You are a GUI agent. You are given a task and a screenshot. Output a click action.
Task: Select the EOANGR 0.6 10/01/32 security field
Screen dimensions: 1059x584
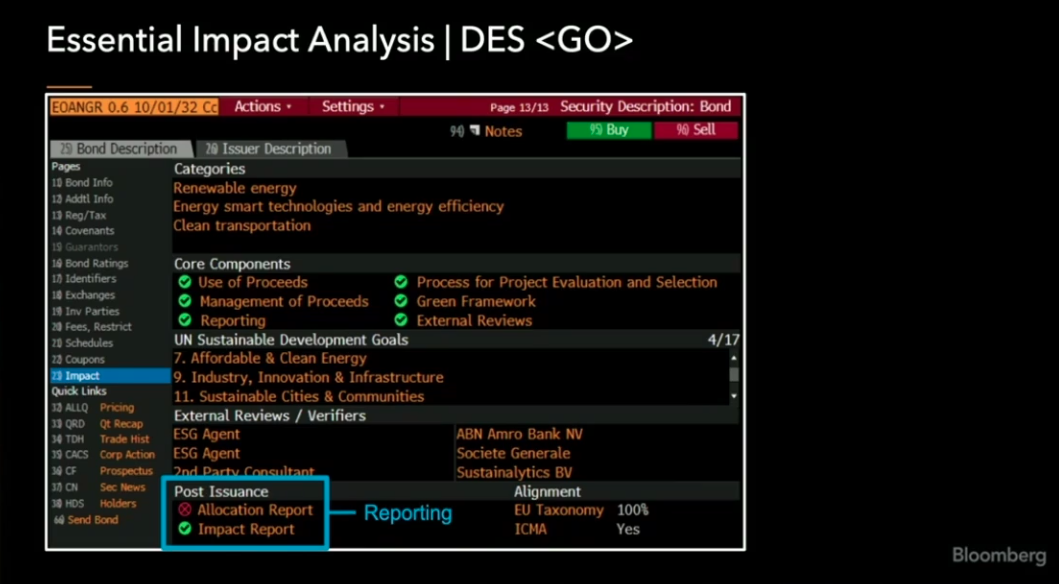click(134, 107)
